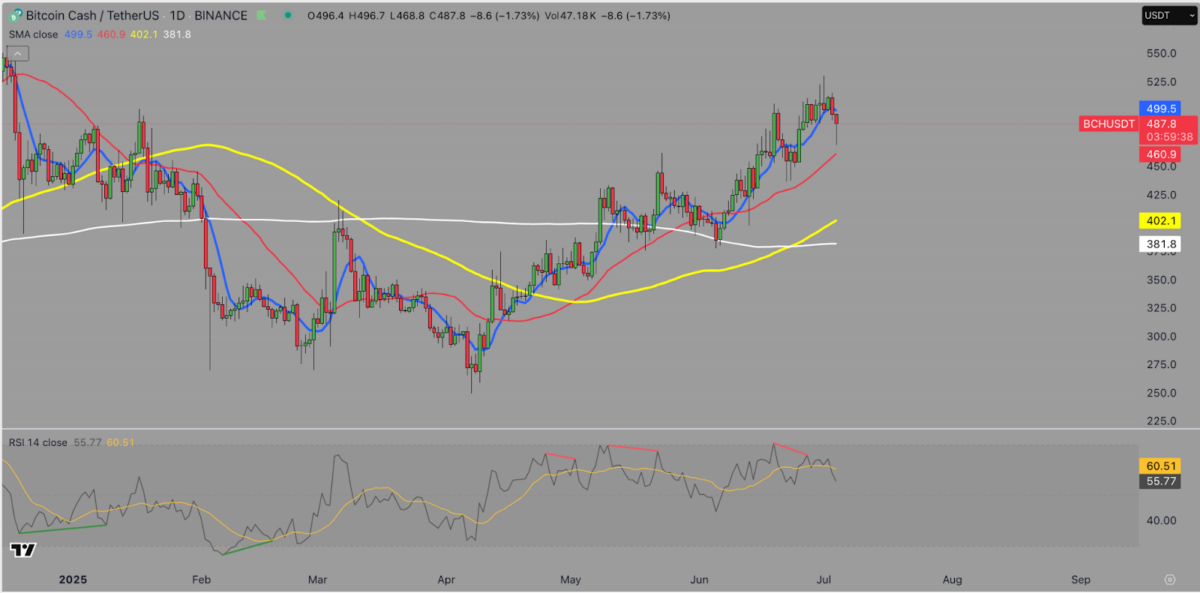Click the 325.0 price scale label
Viewport: 1200px width, 593px height.
tap(1160, 308)
